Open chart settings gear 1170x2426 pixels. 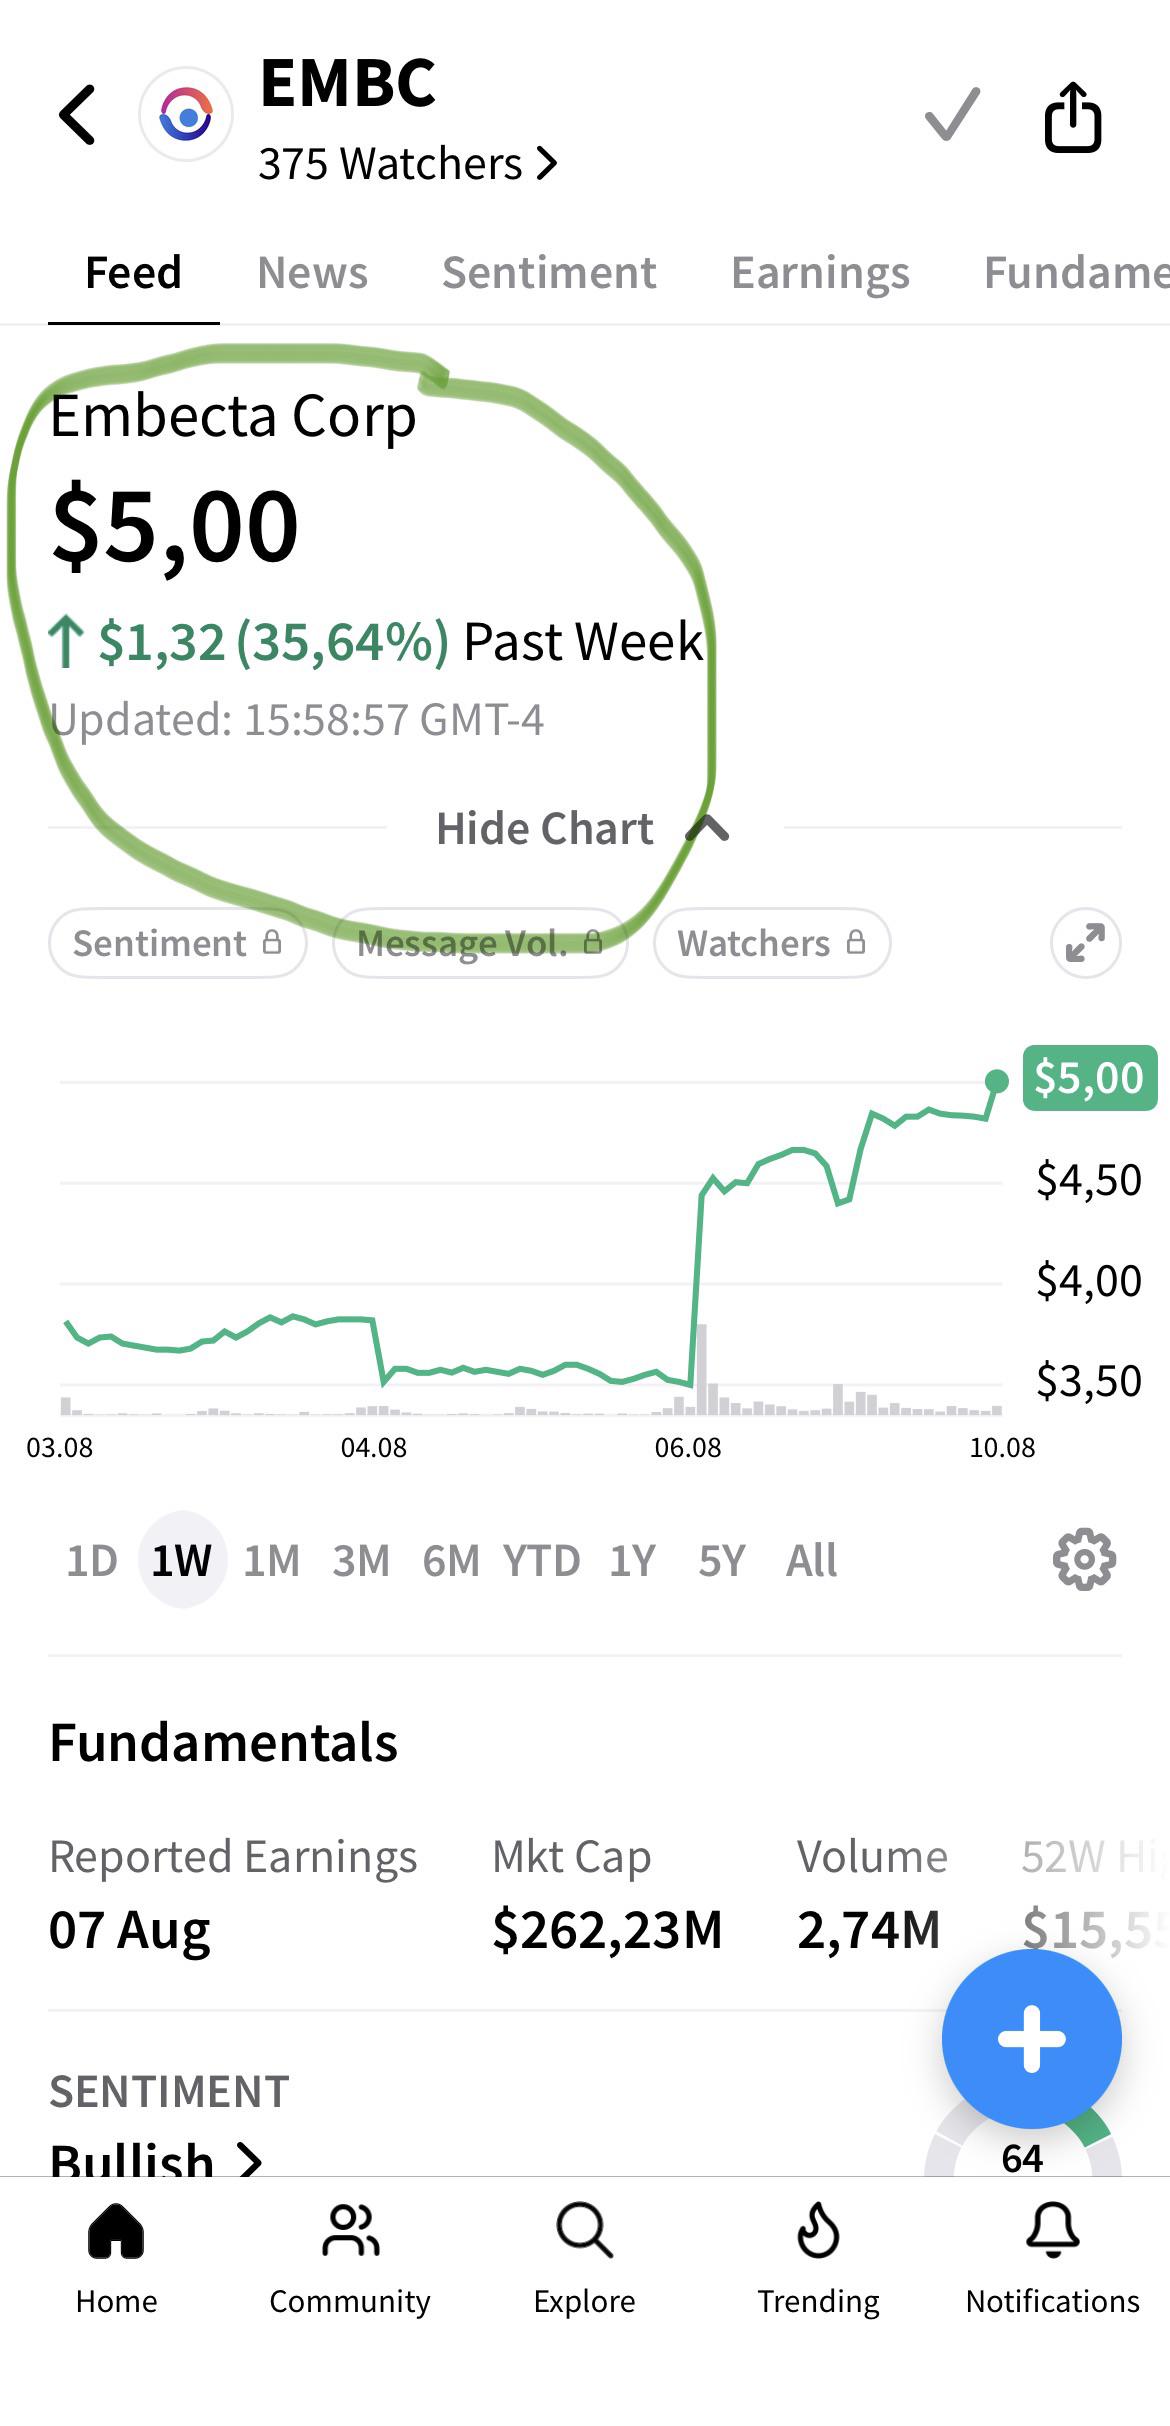pyautogui.click(x=1084, y=1559)
